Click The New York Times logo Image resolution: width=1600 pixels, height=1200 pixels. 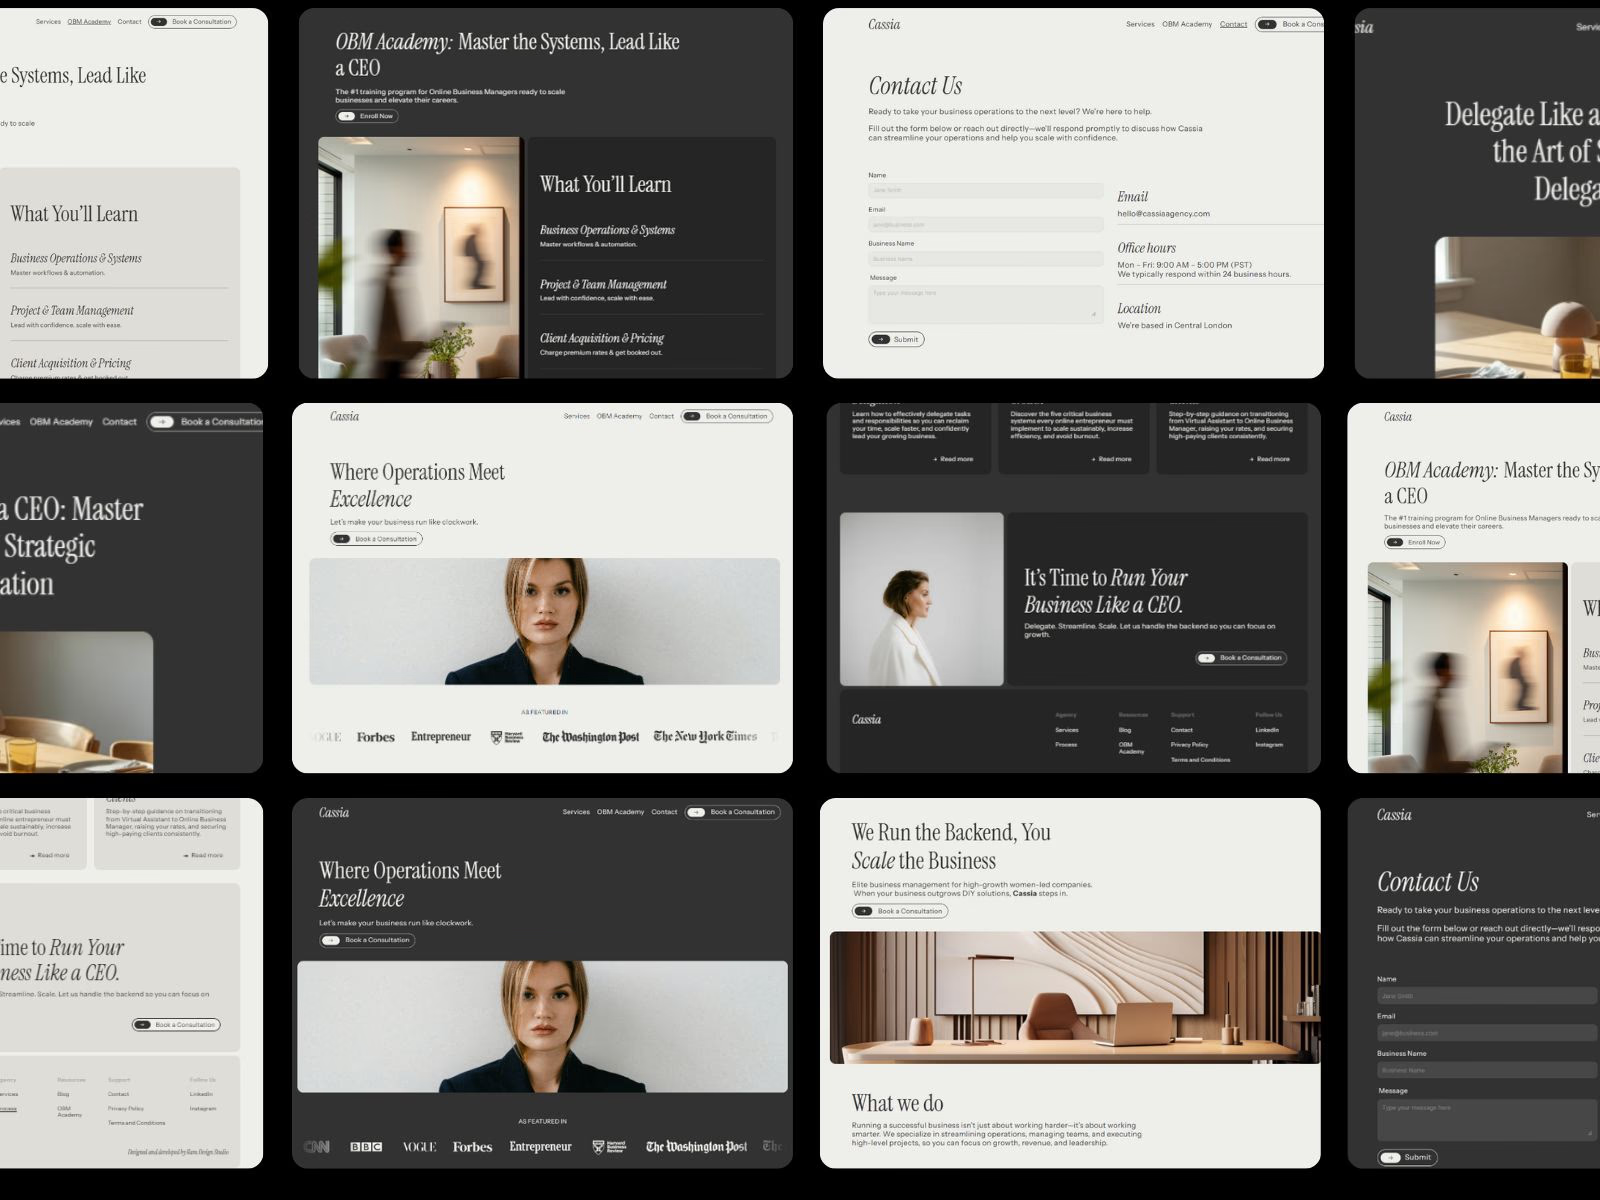tap(705, 737)
